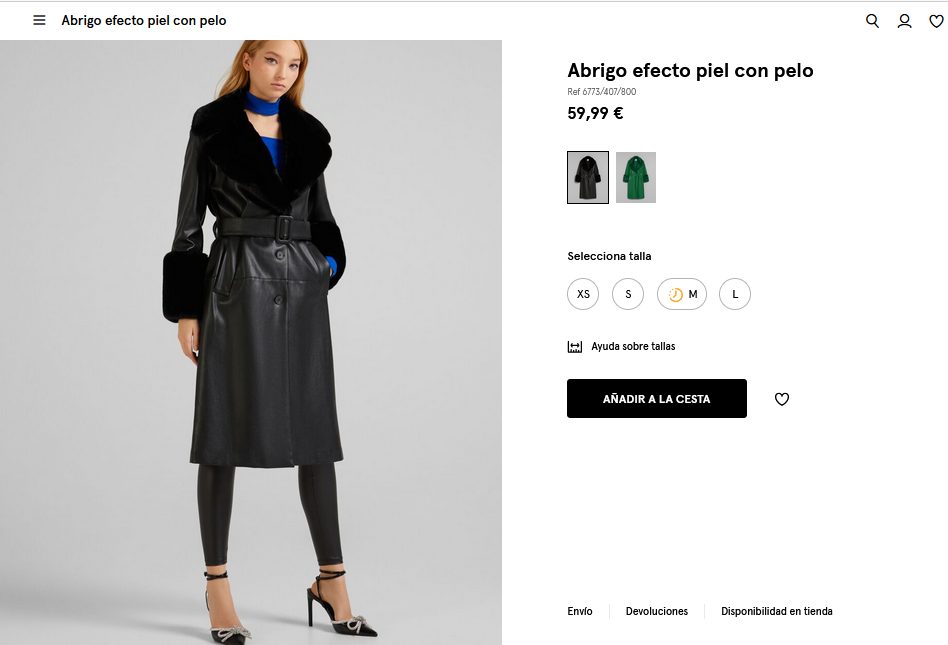This screenshot has width=948, height=645.
Task: Select the black coat color swatch
Action: [x=588, y=177]
